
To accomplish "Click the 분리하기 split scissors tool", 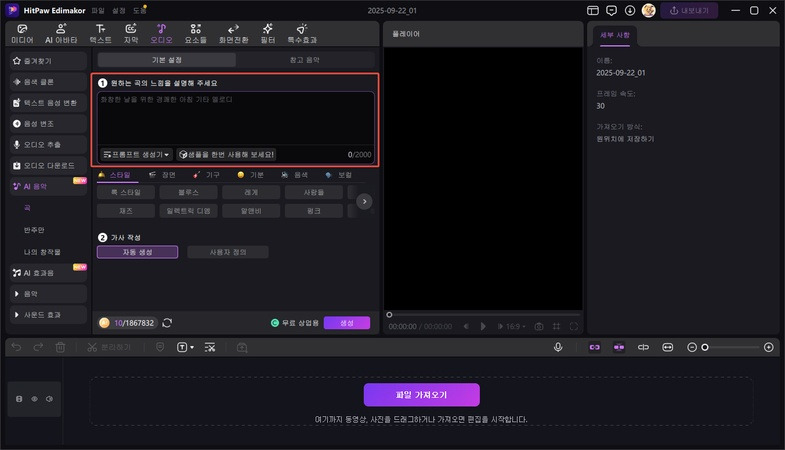I will [109, 347].
